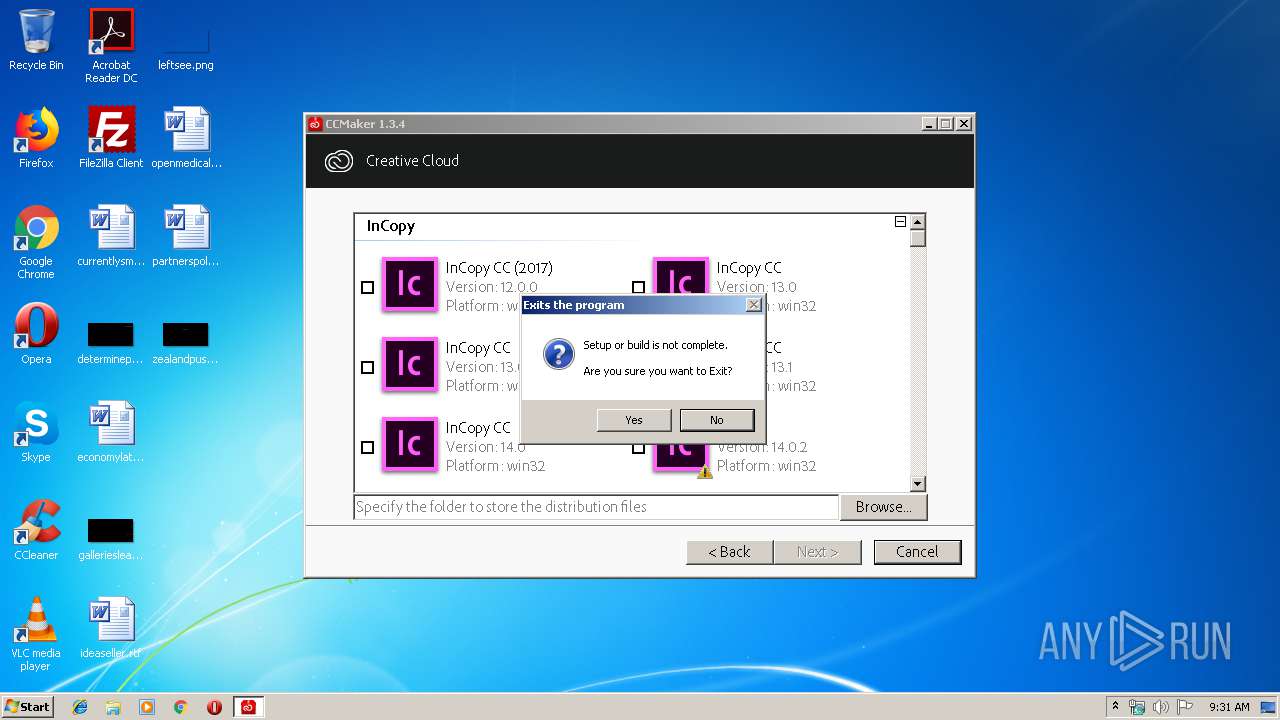Open the Action Center flag icon

click(1185, 707)
